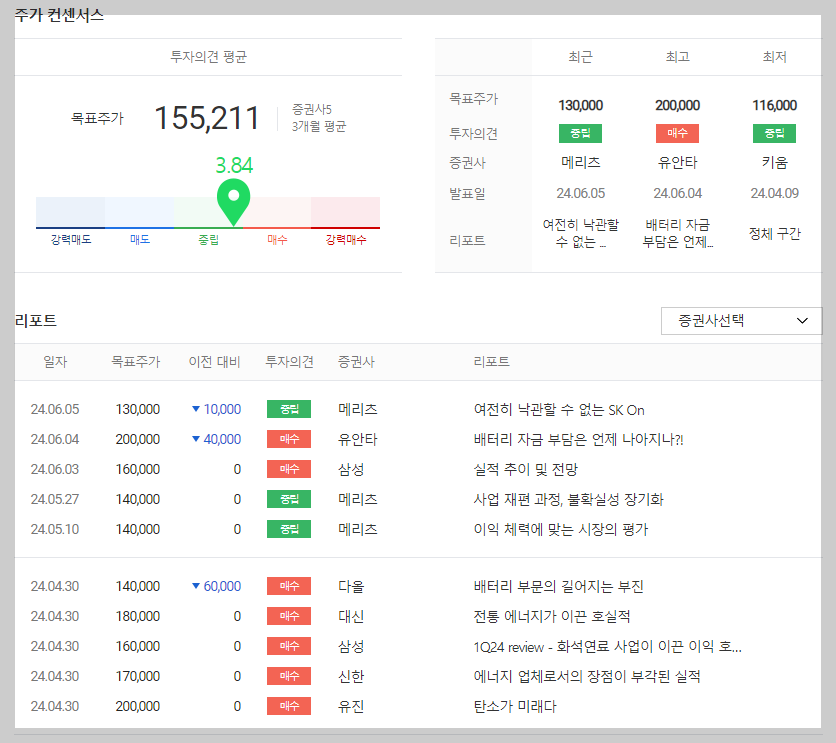Click the 최고 column heading
Viewport: 836px width, 743px height.
pos(677,56)
